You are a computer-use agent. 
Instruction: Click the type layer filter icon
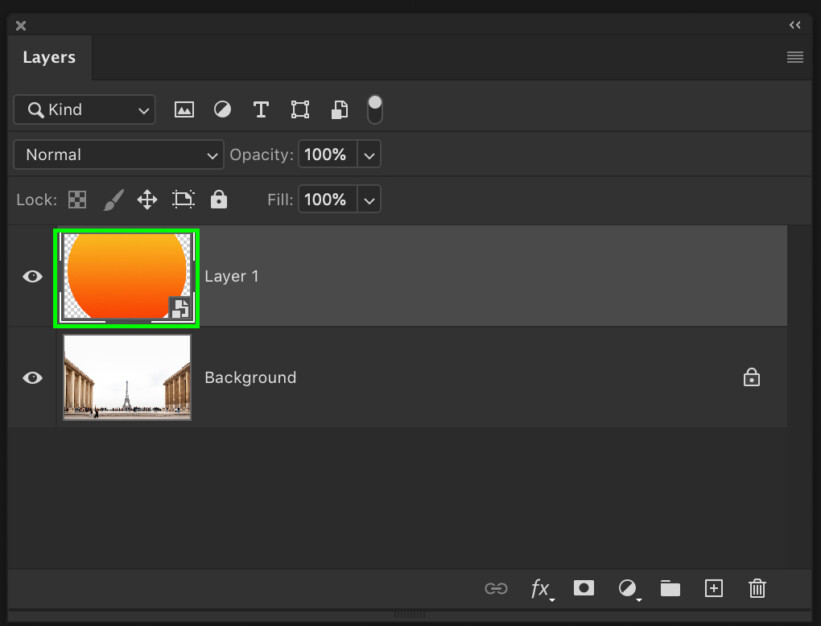coord(261,110)
